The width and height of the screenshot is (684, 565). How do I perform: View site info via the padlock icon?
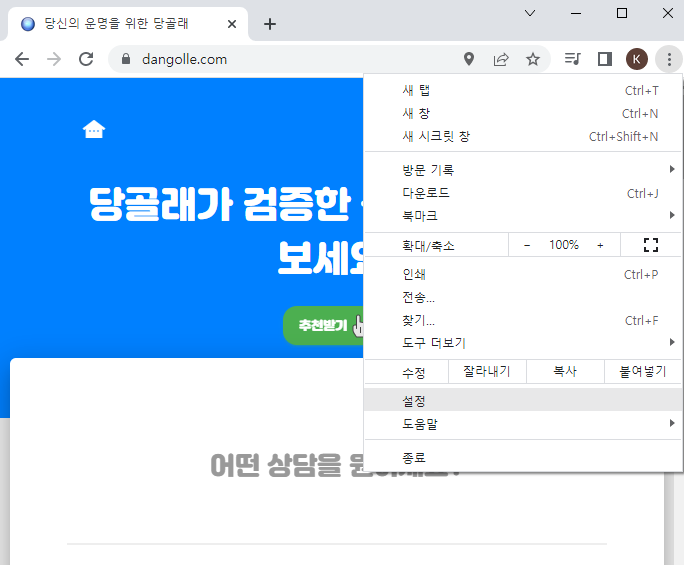pyautogui.click(x=126, y=59)
